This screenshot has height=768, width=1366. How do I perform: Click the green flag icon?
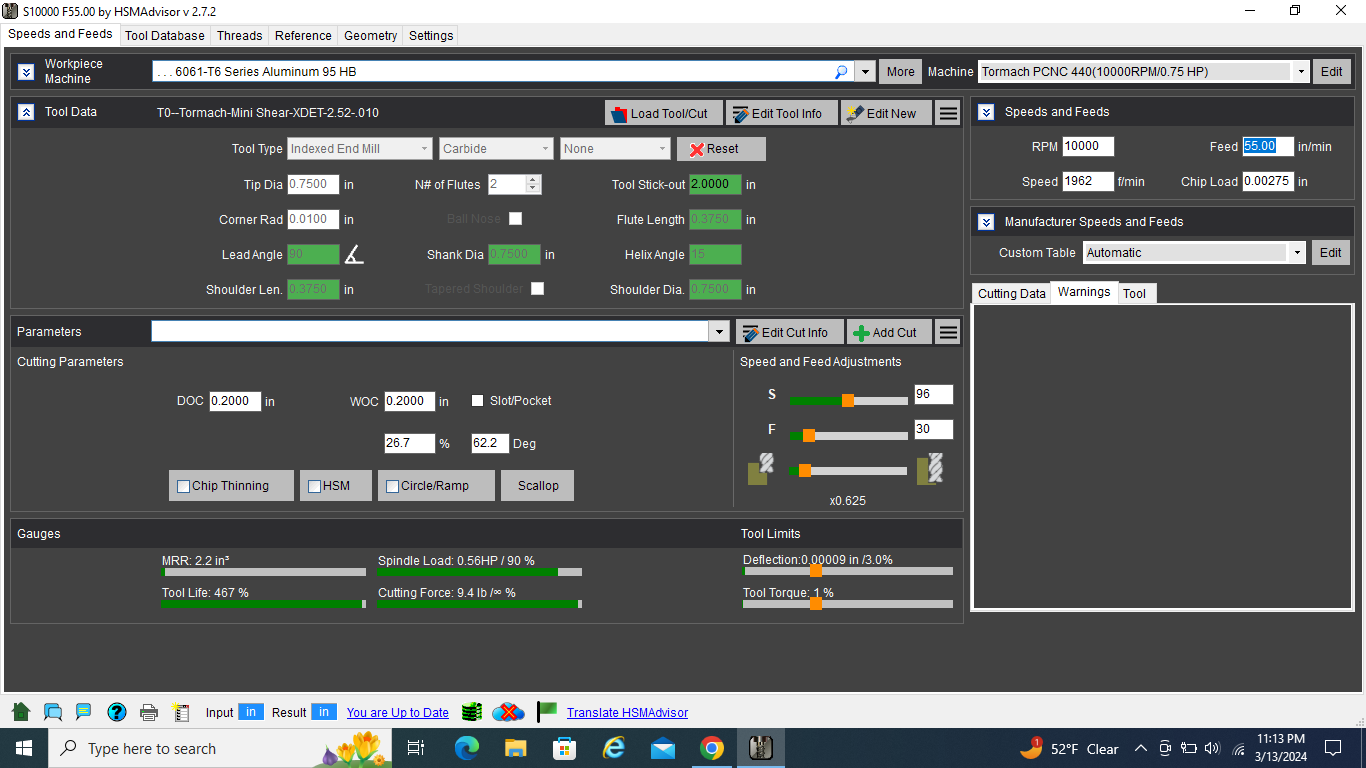click(546, 712)
